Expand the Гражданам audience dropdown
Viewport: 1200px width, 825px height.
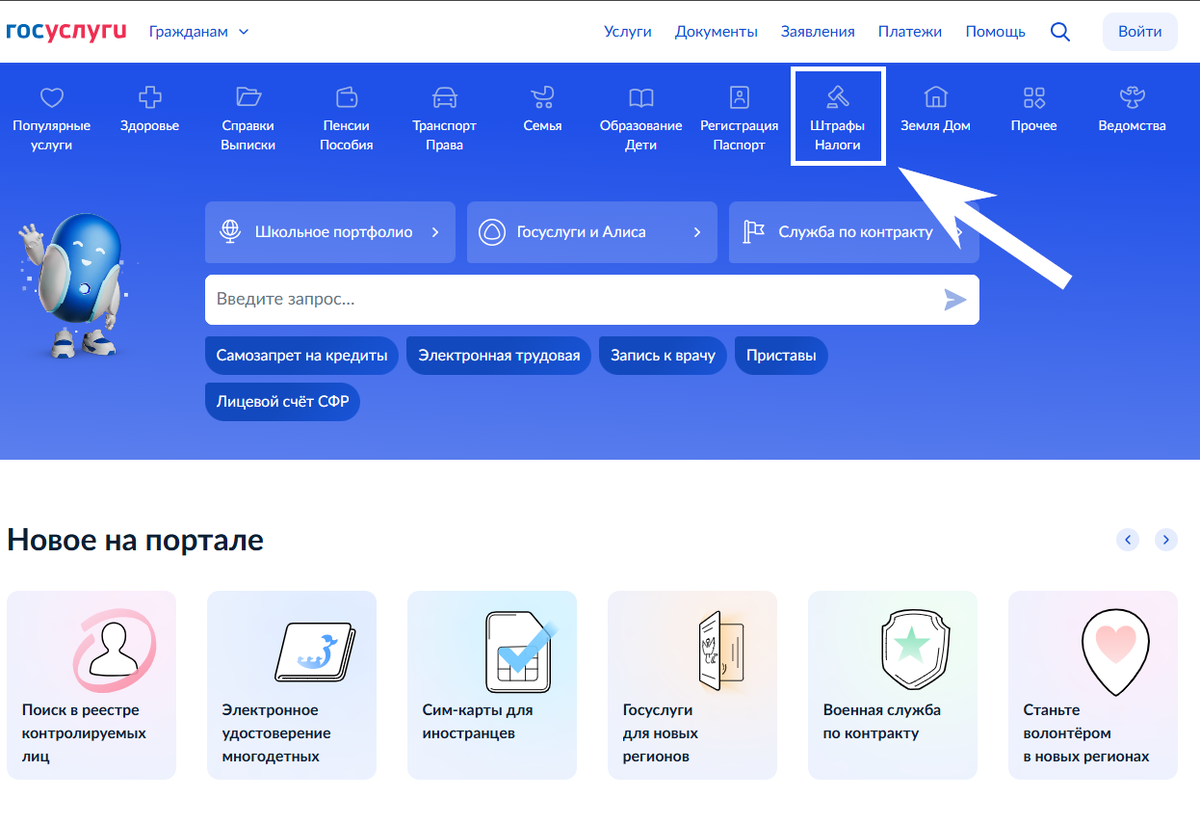click(198, 32)
